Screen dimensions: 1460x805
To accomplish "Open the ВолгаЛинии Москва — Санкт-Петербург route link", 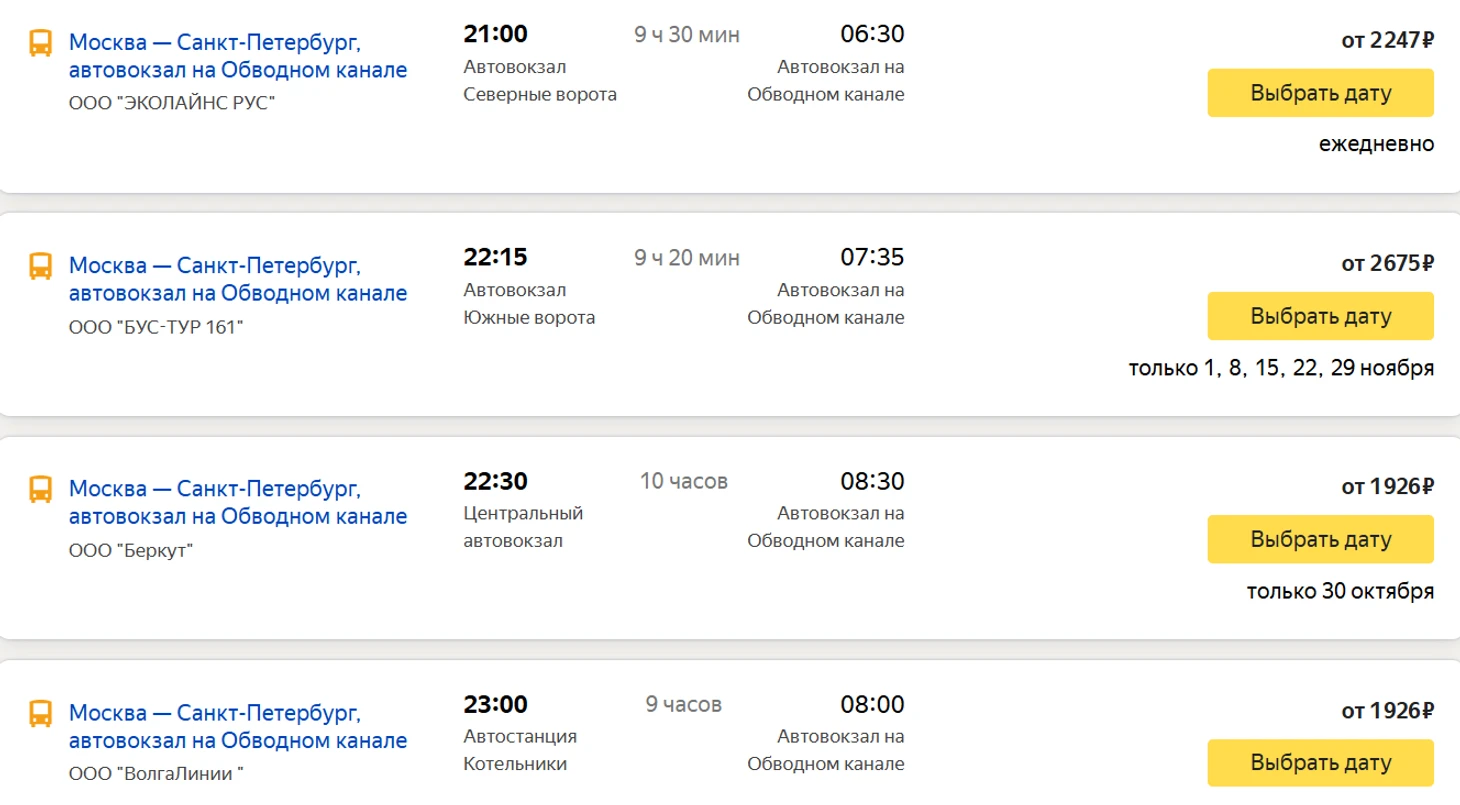I will click(x=238, y=727).
